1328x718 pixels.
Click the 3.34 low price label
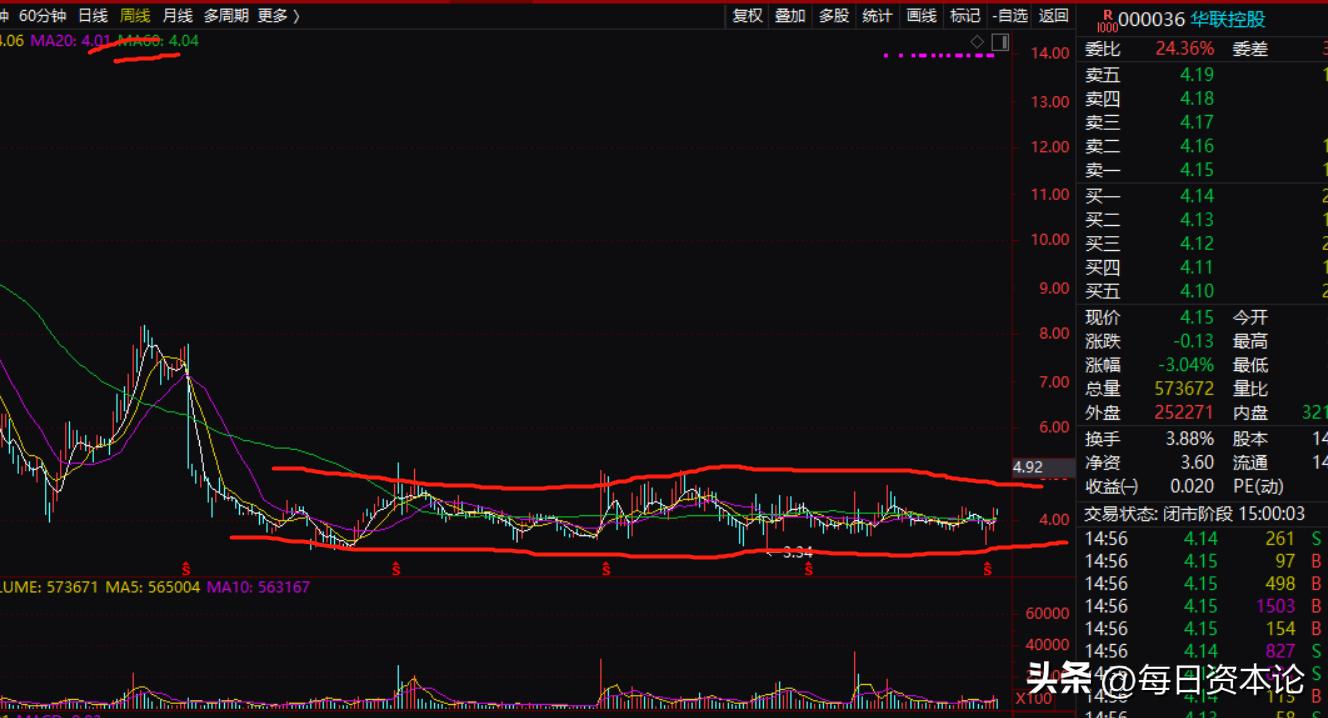(797, 552)
